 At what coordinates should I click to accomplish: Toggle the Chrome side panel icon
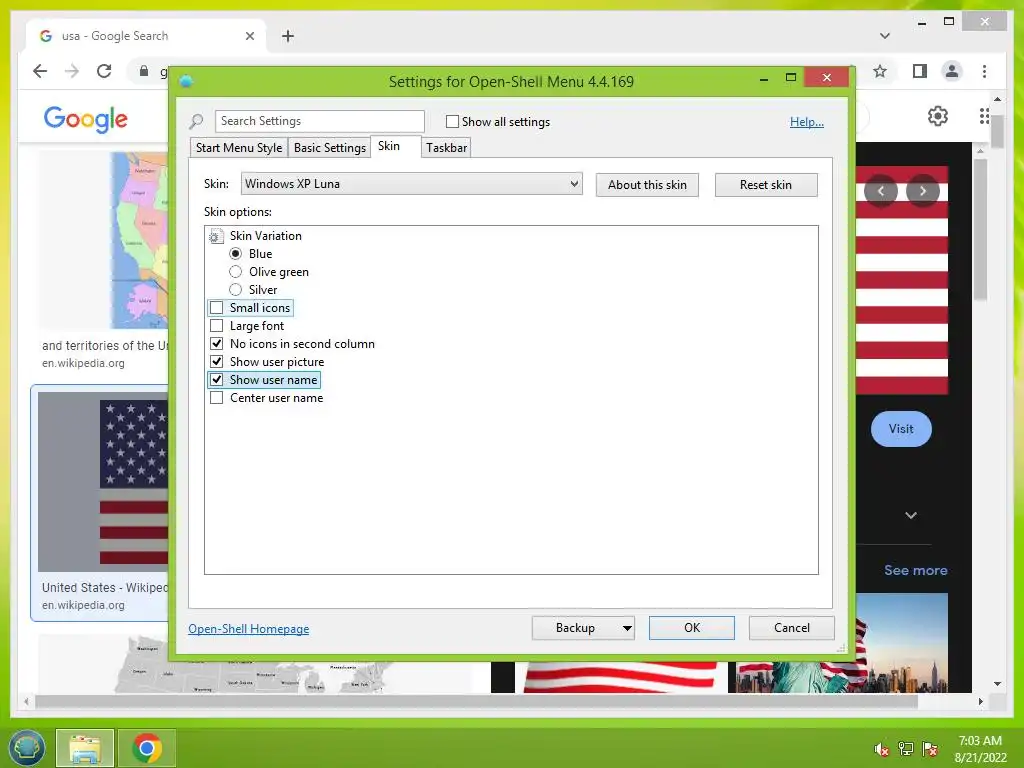tap(920, 71)
